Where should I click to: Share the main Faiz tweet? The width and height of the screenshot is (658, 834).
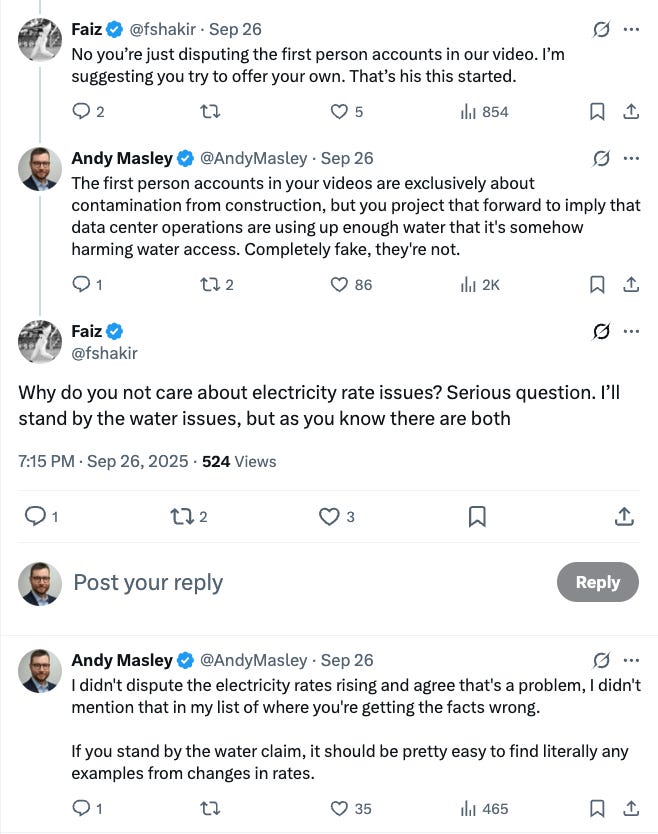[624, 516]
